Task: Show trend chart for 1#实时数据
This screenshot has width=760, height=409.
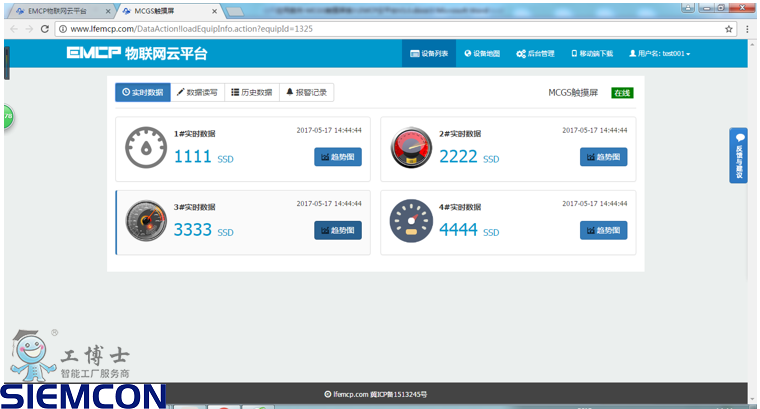Action: tap(338, 157)
